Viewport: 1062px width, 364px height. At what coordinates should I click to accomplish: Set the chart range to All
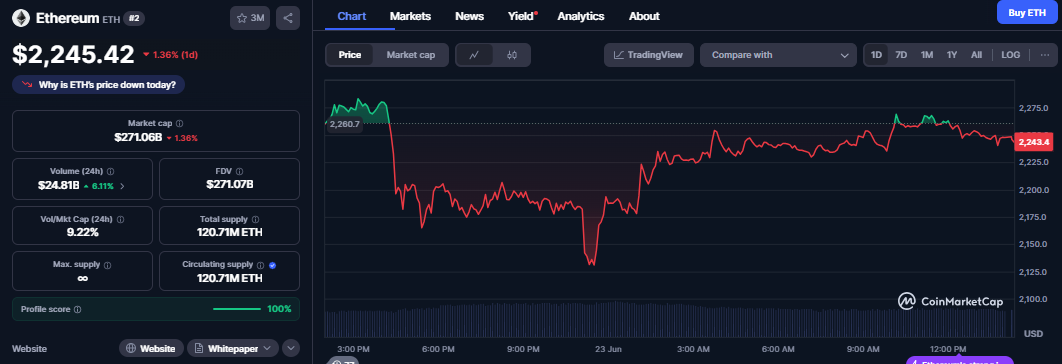[x=976, y=55]
